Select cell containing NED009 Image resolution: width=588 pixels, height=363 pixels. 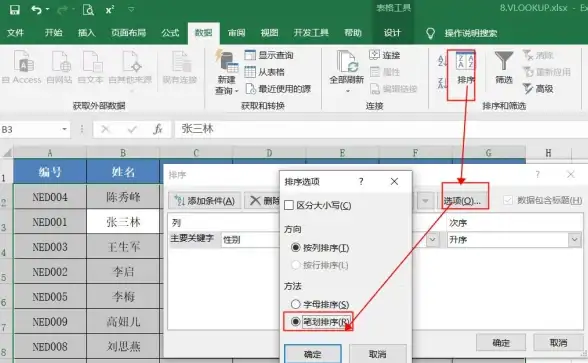[x=50, y=322]
